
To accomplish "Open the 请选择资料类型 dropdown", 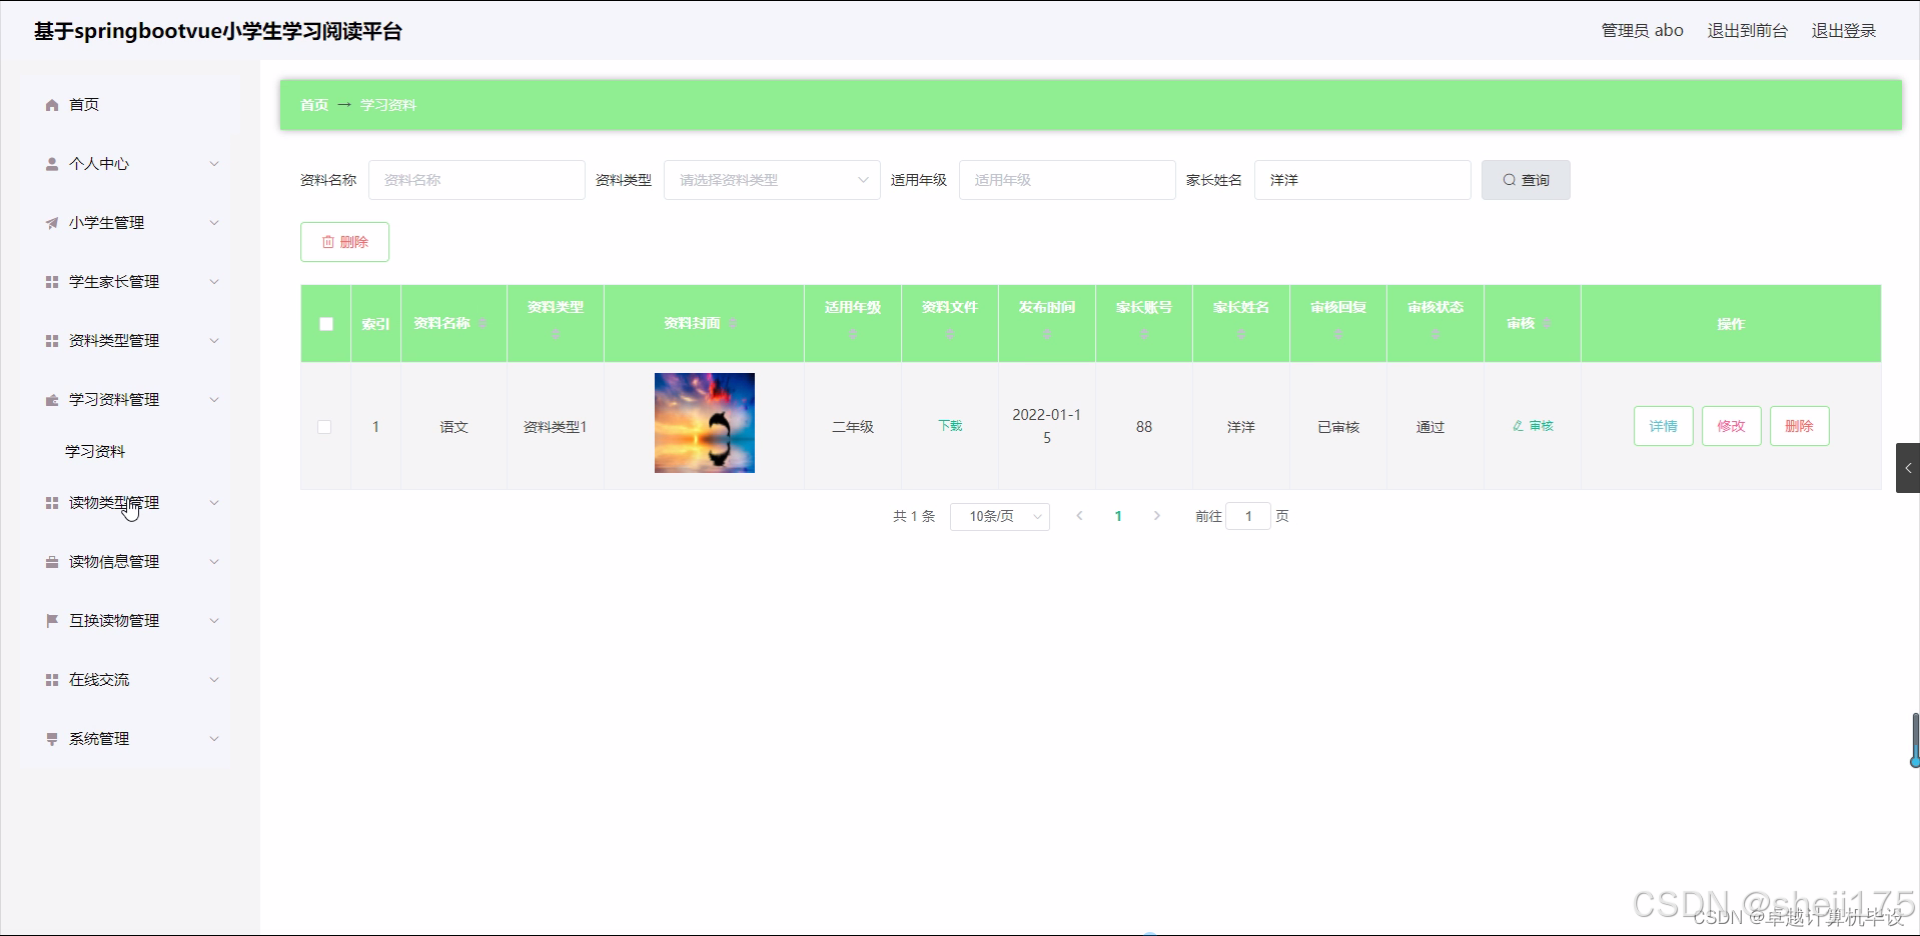I will (x=770, y=179).
